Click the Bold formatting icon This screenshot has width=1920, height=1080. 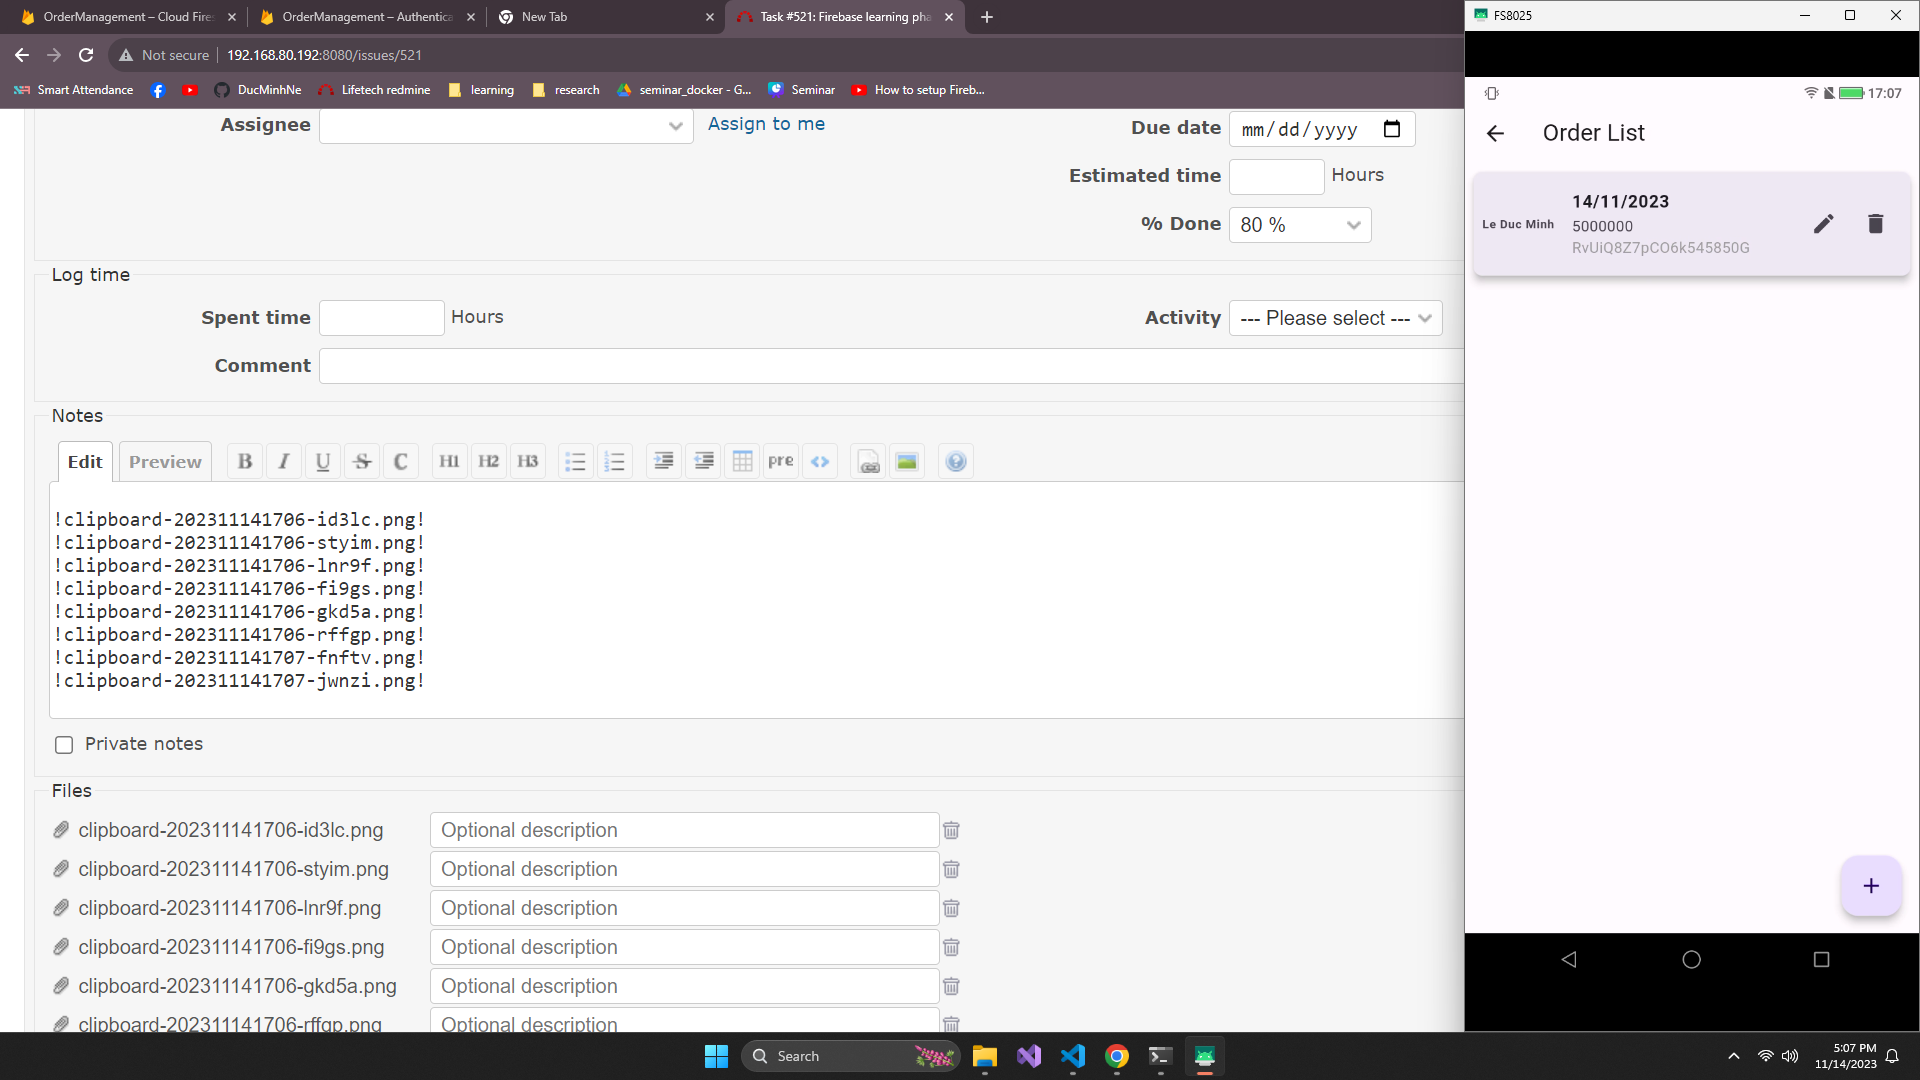point(245,461)
